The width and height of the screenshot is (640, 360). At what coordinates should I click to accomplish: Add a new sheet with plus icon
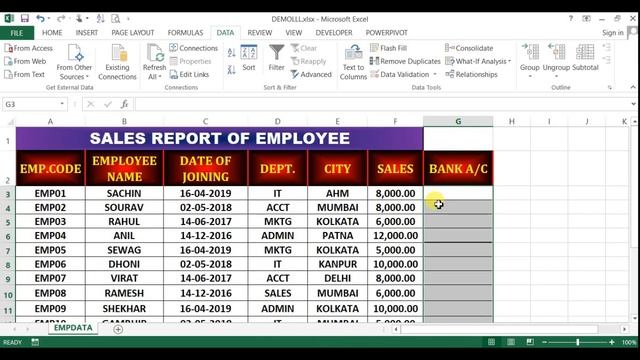(118, 329)
